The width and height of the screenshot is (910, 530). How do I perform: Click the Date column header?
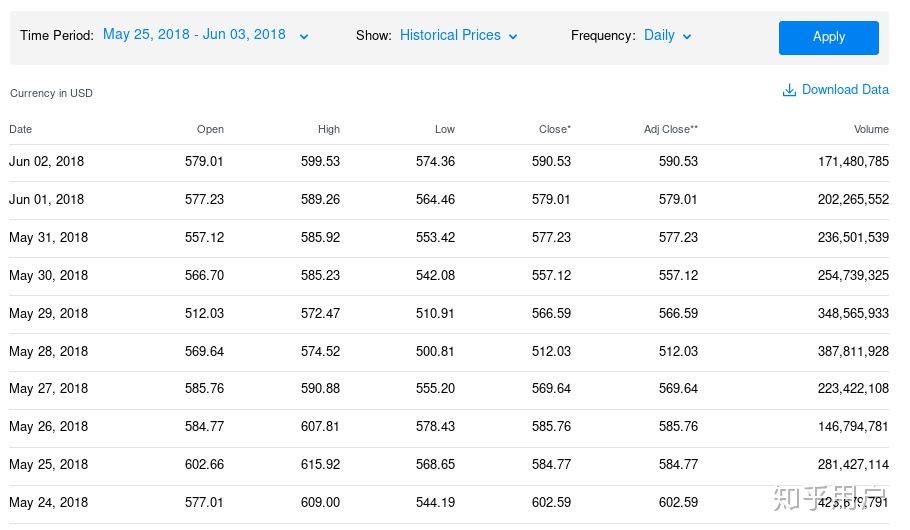coord(21,129)
